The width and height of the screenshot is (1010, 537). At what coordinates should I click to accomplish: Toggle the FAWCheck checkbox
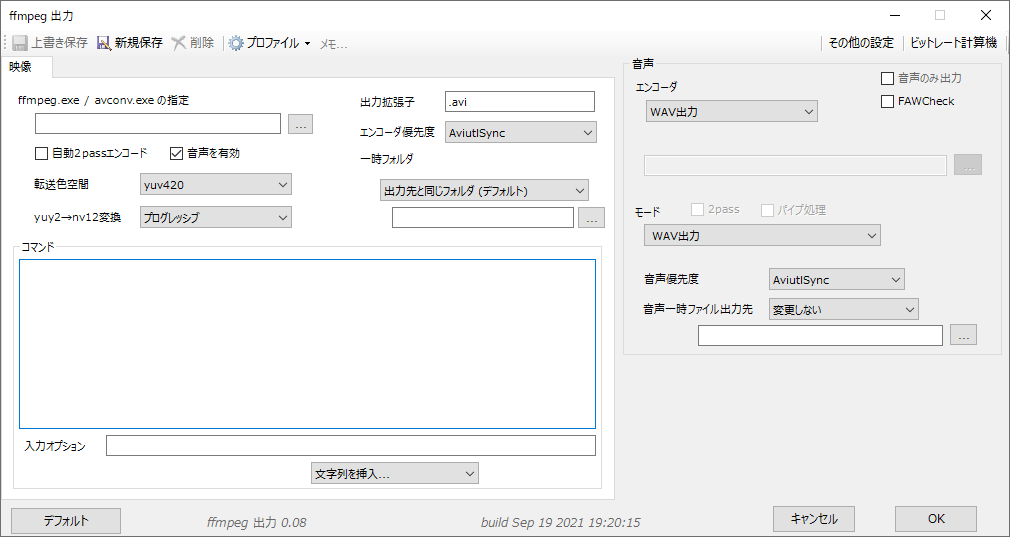point(887,101)
